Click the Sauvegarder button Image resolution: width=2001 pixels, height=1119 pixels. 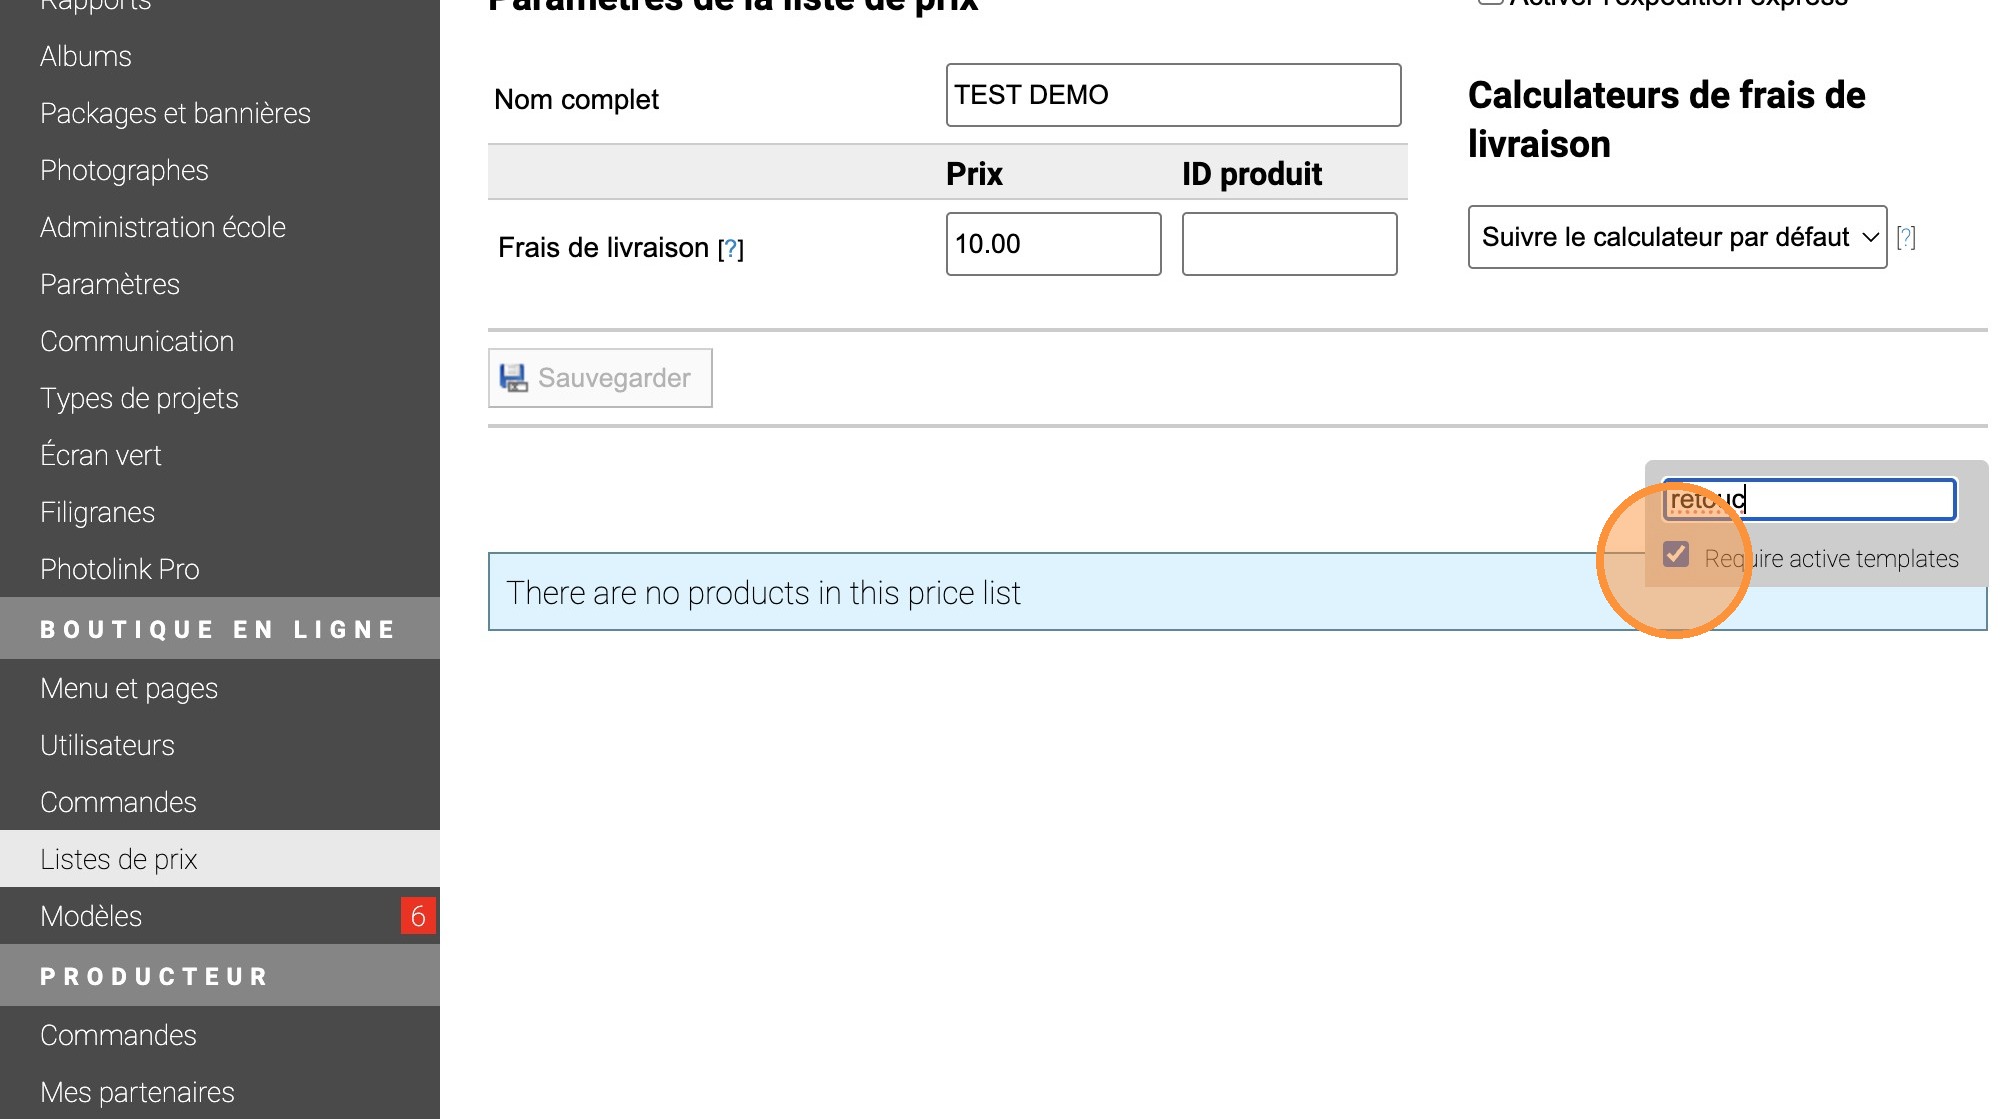(600, 378)
